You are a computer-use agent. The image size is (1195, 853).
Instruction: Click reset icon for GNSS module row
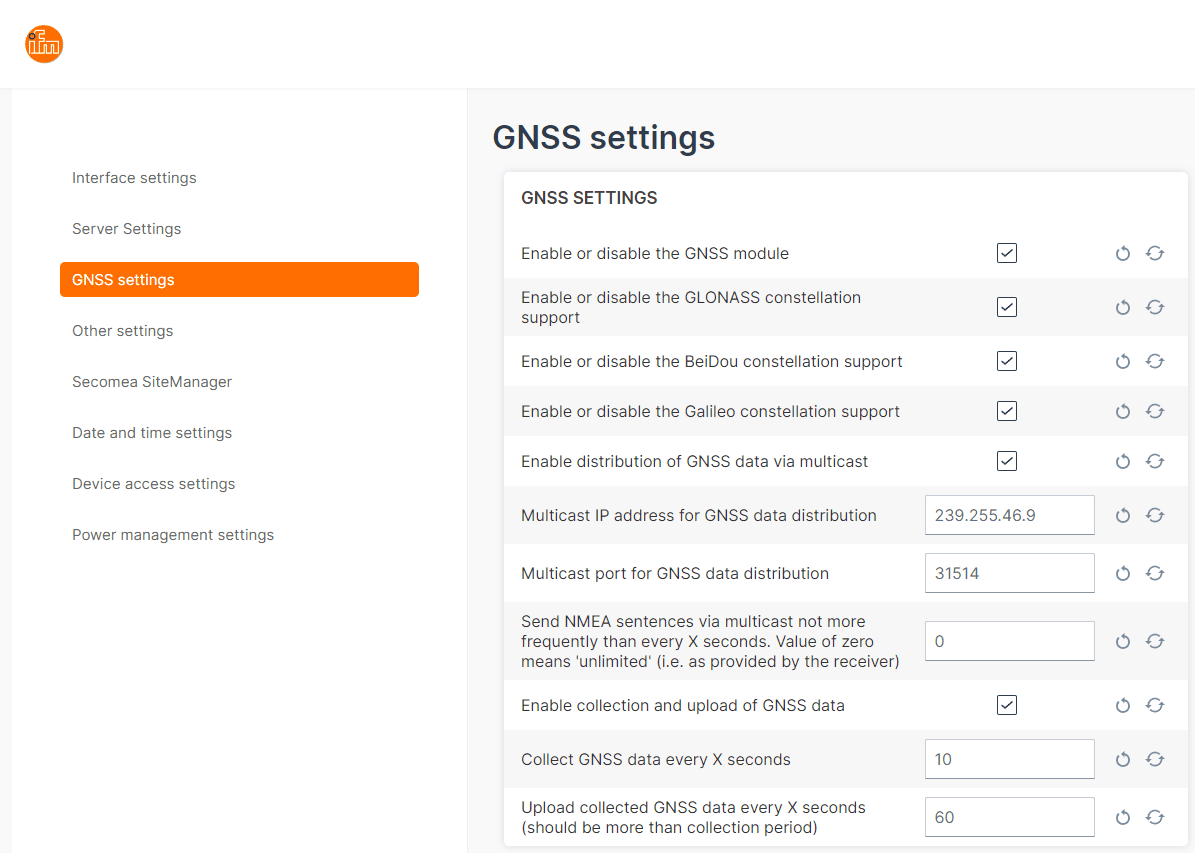coord(1122,254)
